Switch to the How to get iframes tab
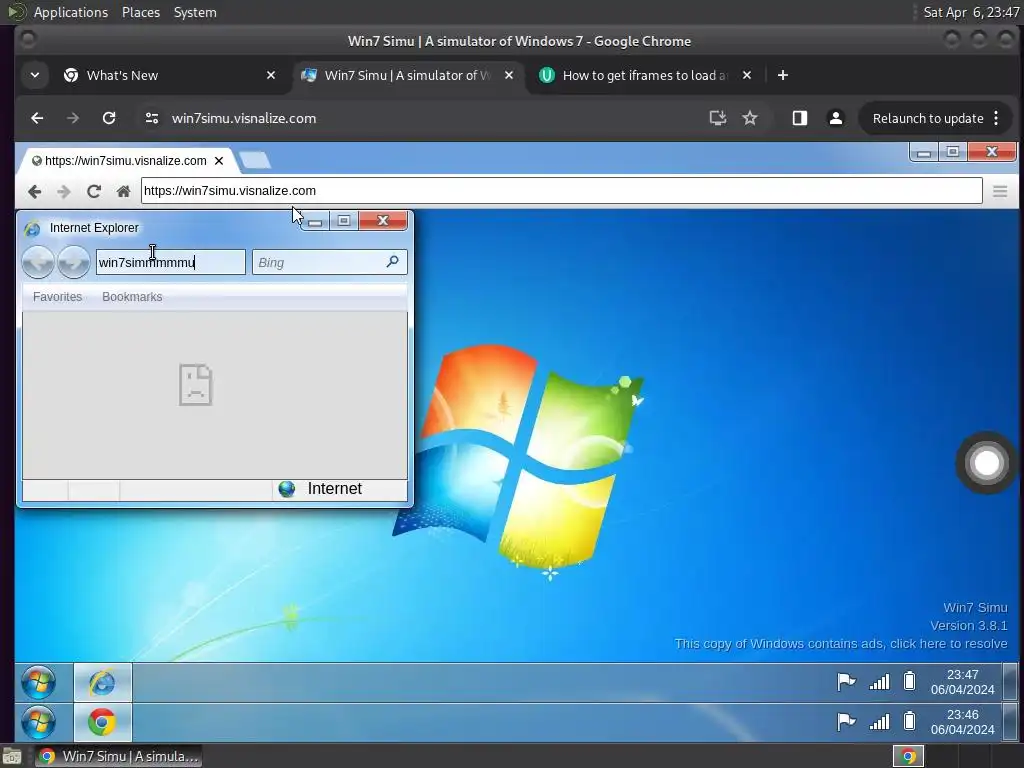 647,75
